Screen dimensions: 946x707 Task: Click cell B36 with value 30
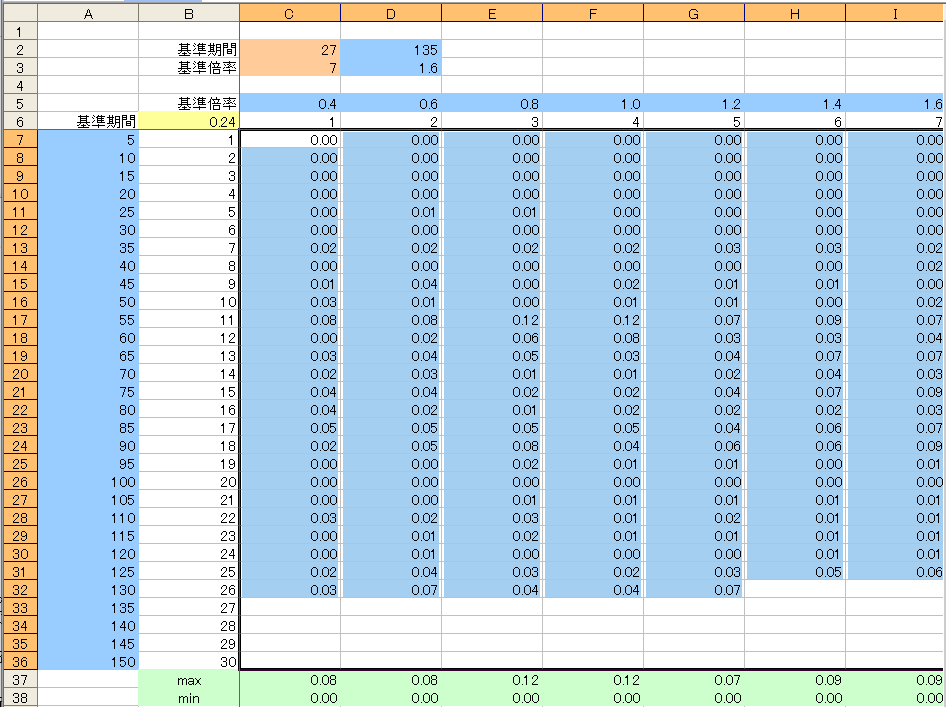click(x=189, y=662)
